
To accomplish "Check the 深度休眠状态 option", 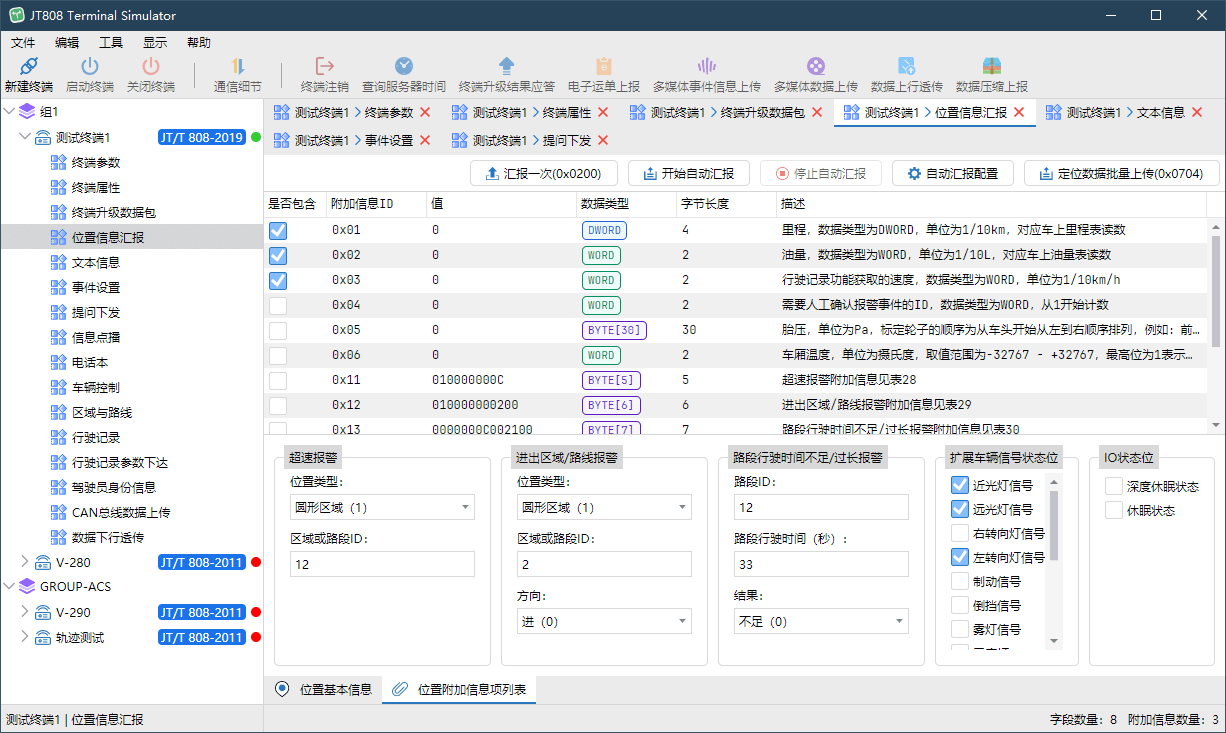I will [1114, 486].
